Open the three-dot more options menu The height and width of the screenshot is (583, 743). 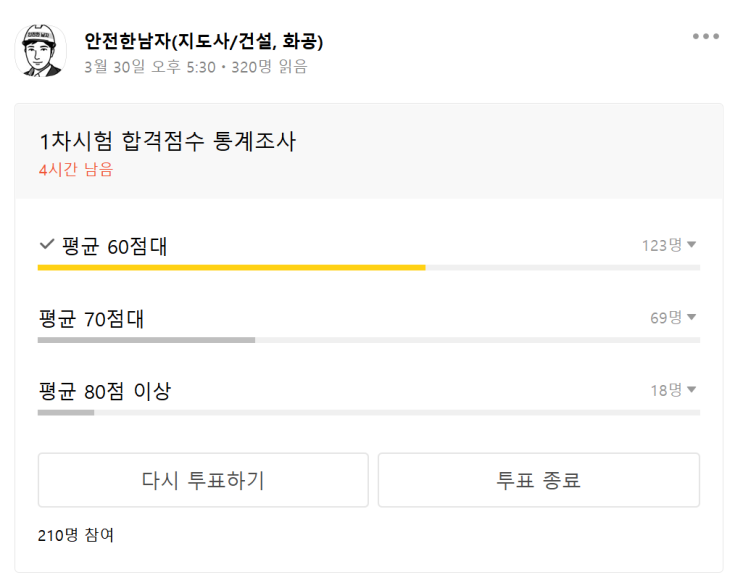706,37
